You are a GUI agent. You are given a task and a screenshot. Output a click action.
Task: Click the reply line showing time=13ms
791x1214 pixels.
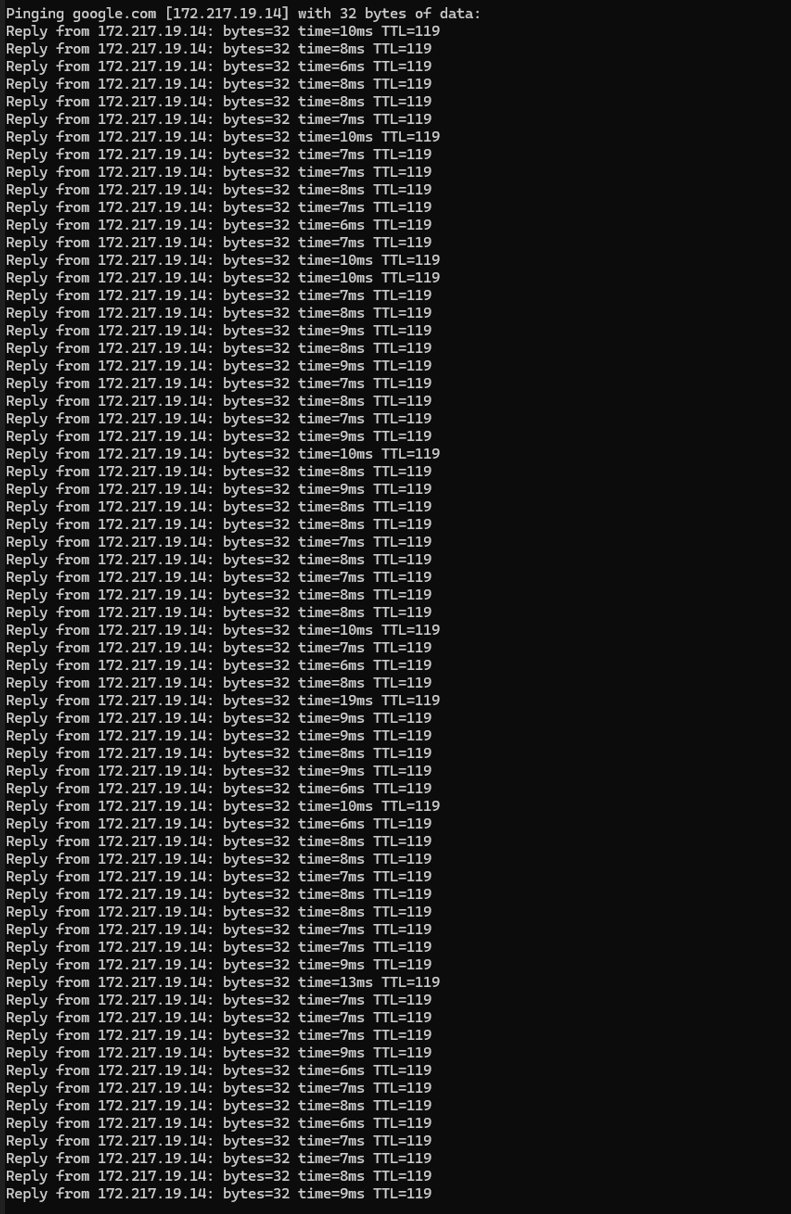tap(222, 982)
